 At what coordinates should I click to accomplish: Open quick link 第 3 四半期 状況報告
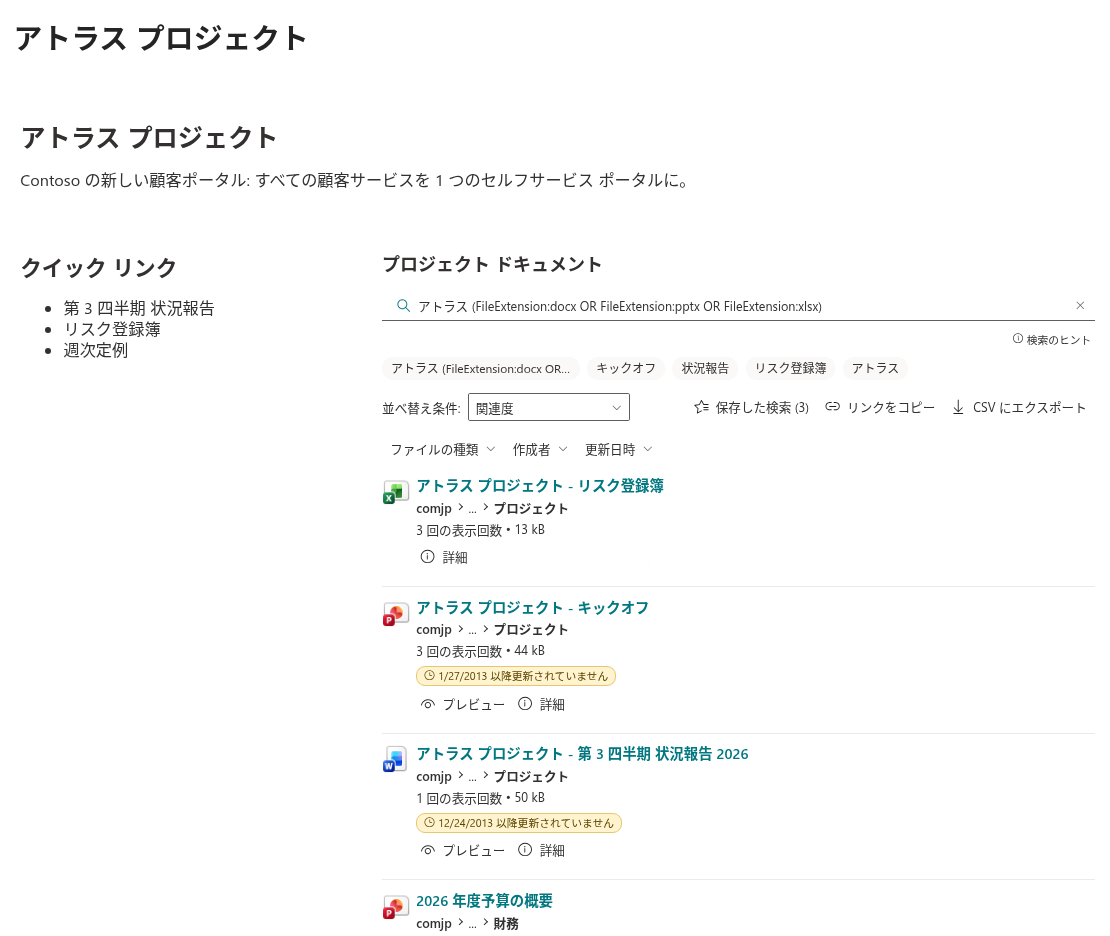tap(139, 308)
